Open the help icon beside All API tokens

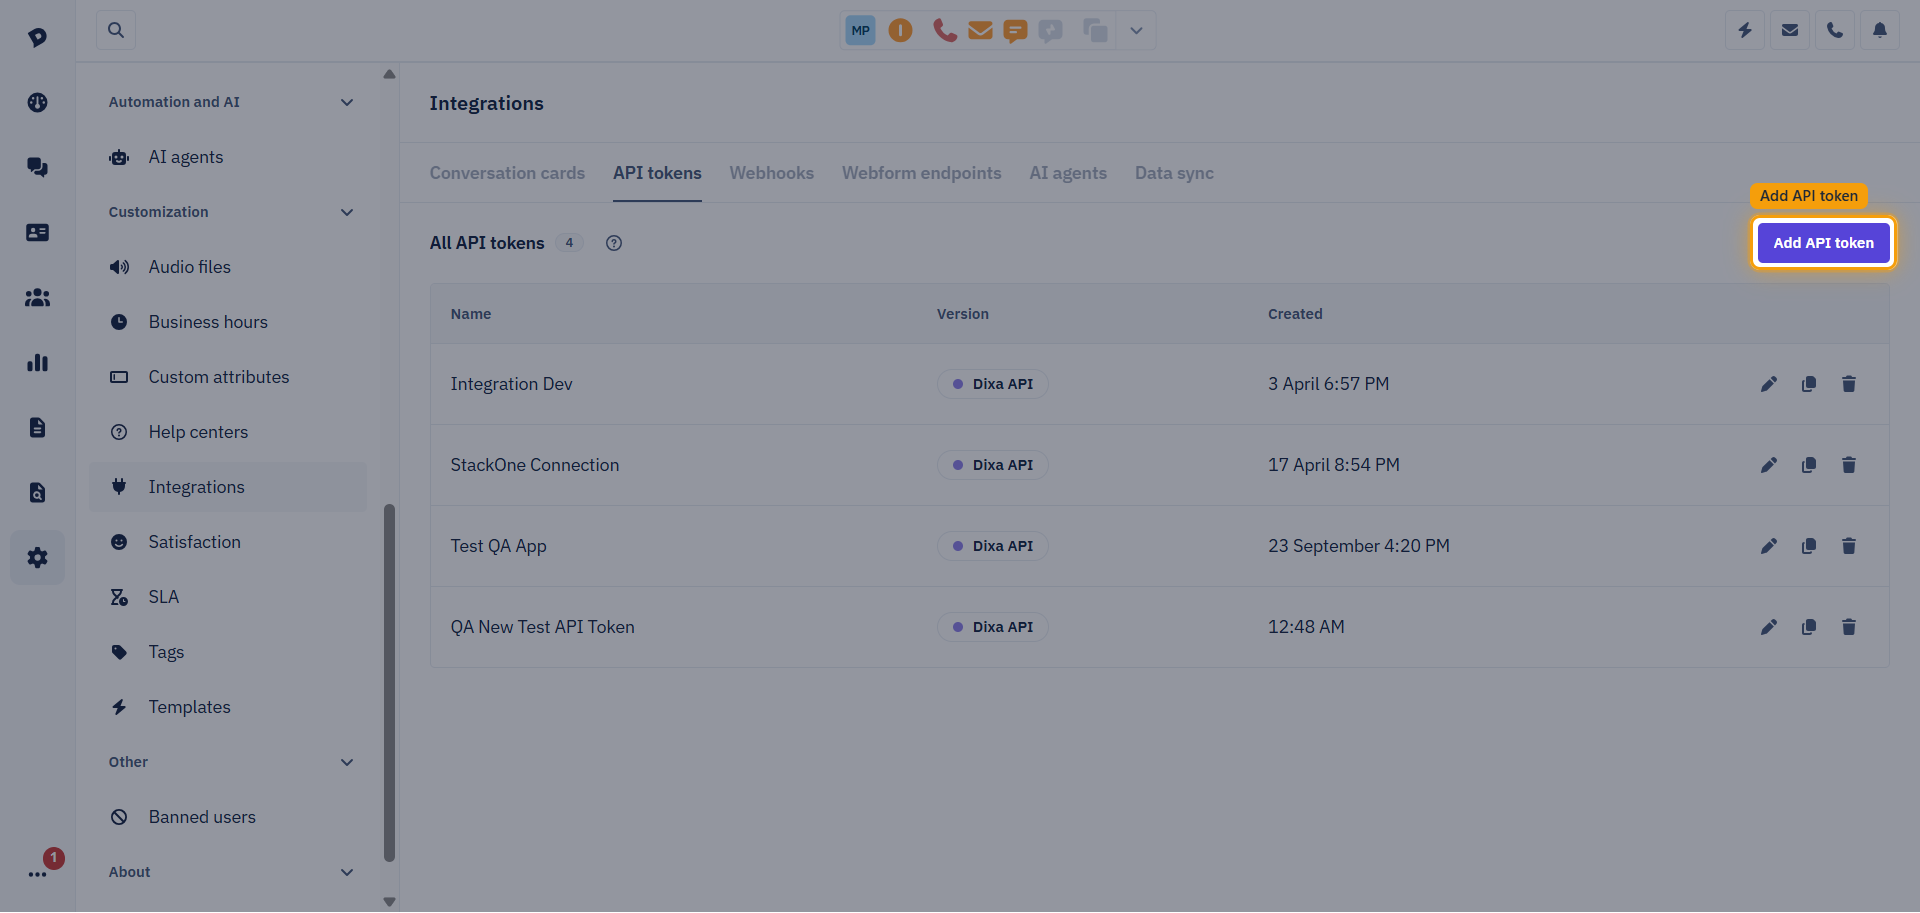614,243
